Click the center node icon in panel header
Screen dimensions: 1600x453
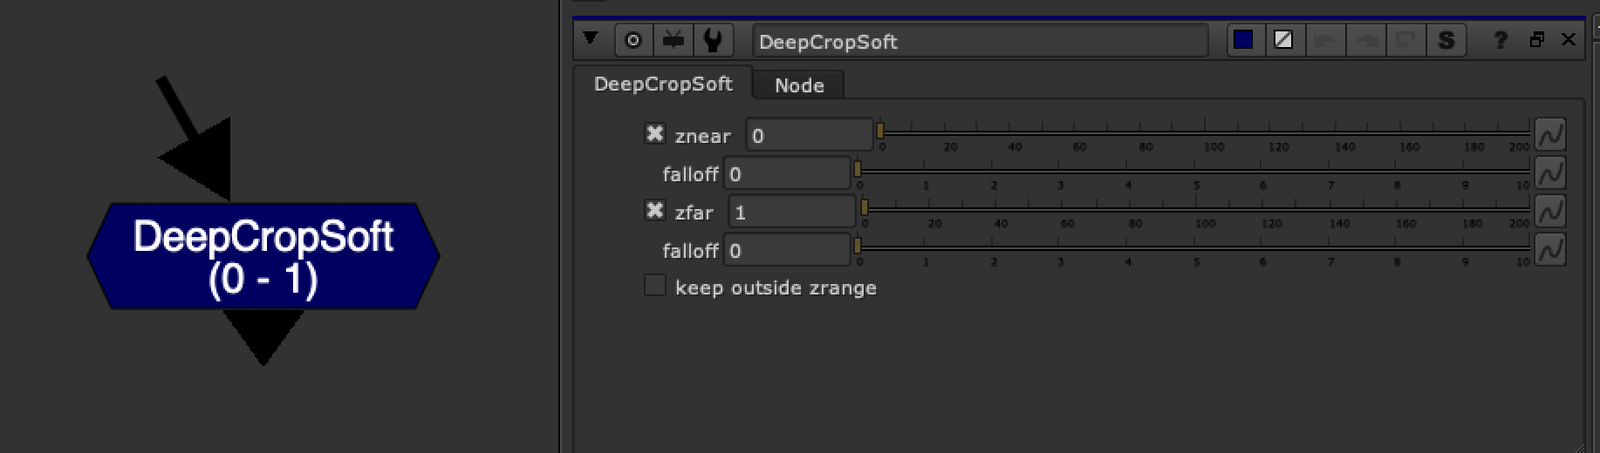pyautogui.click(x=633, y=40)
